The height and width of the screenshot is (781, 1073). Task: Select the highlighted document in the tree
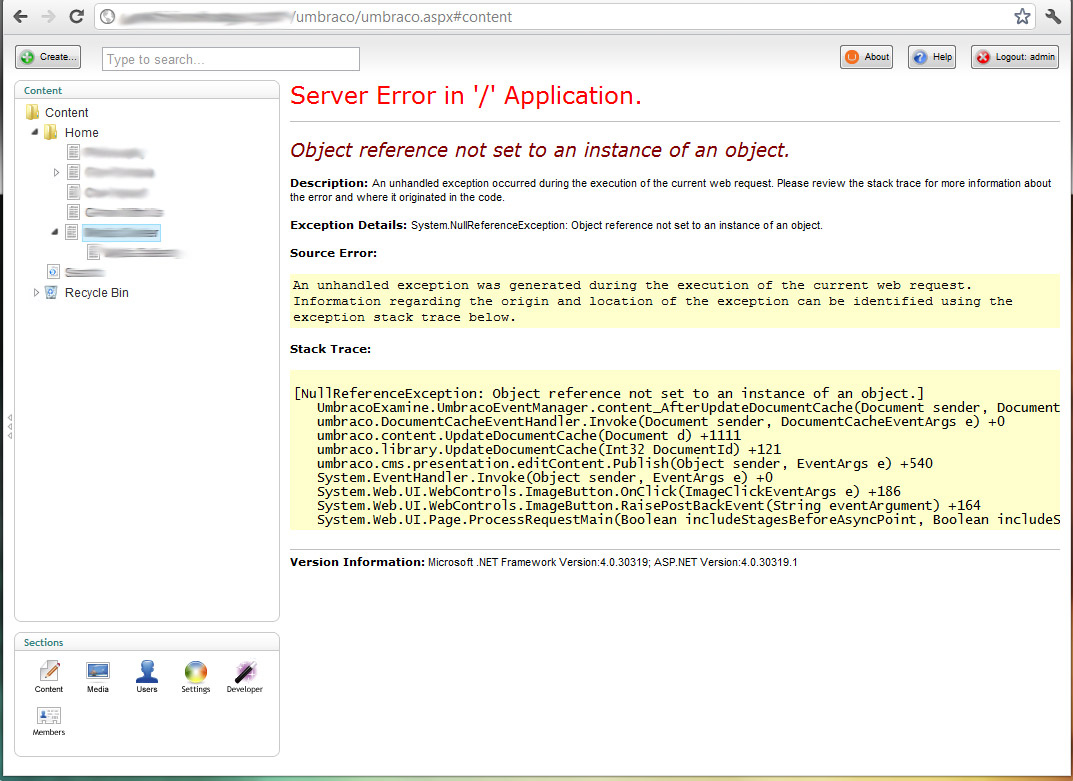[x=121, y=233]
